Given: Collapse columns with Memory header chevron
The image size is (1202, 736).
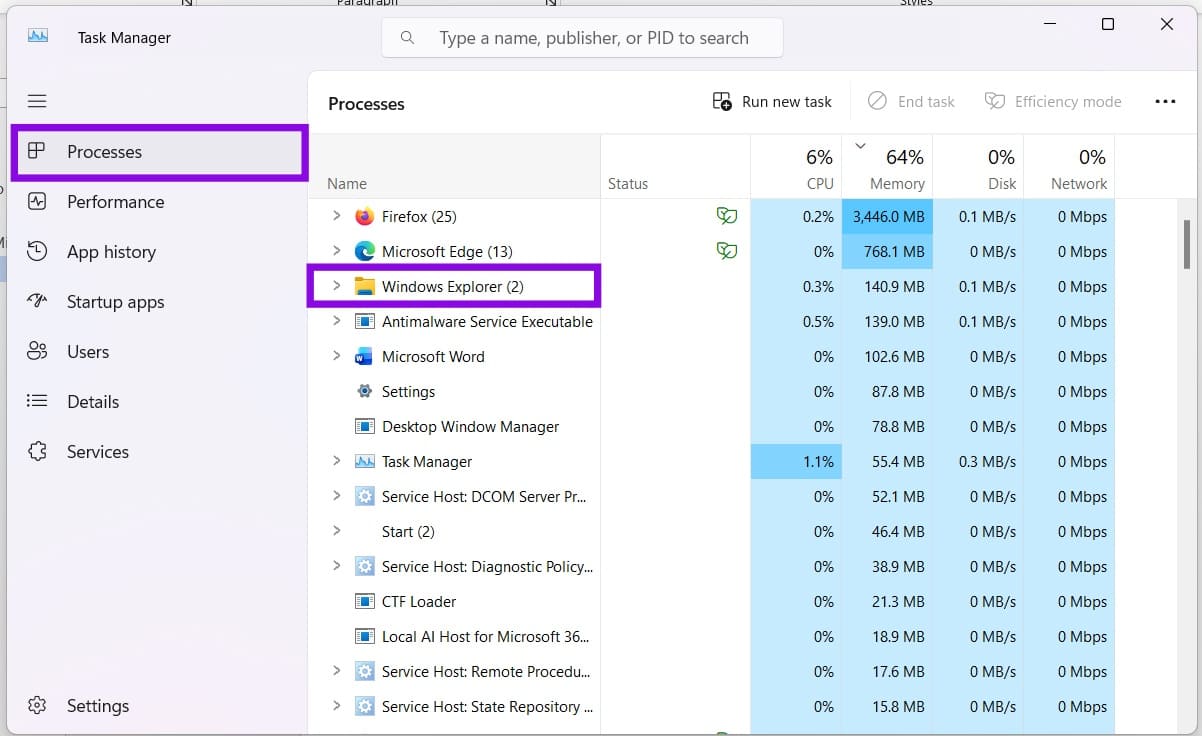Looking at the screenshot, I should [860, 146].
